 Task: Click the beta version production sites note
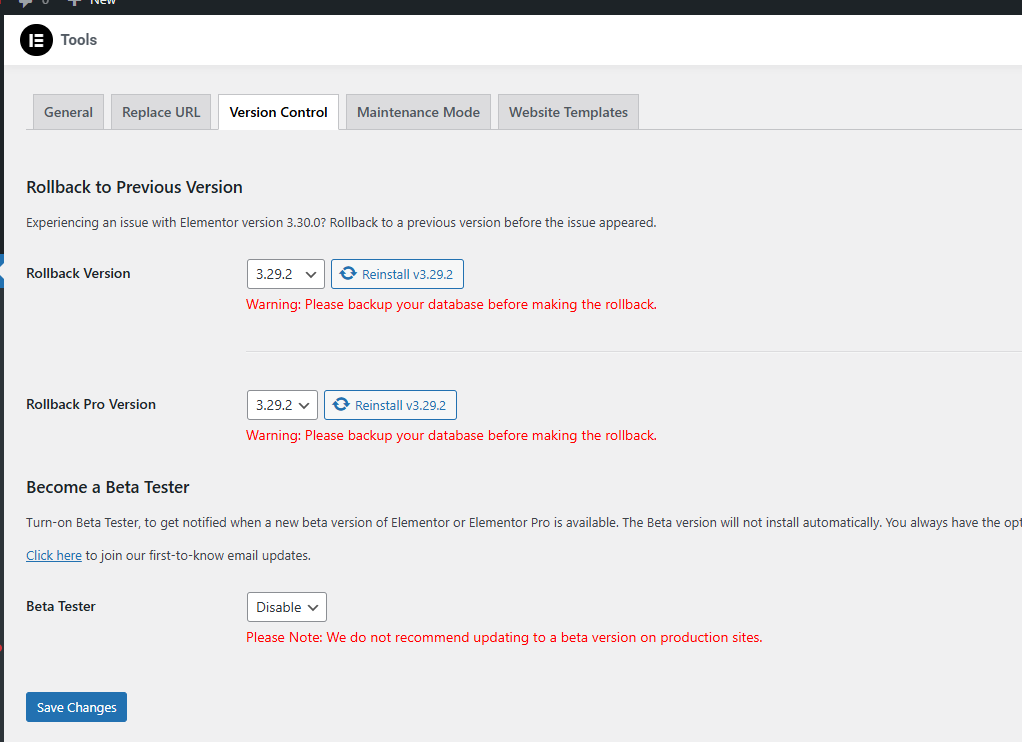504,638
